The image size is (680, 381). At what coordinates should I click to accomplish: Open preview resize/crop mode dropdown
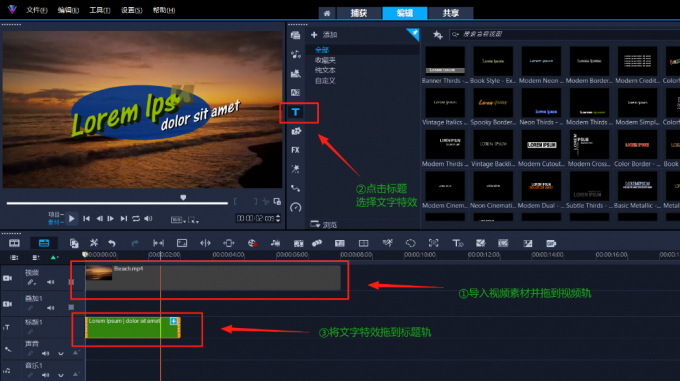click(x=193, y=220)
